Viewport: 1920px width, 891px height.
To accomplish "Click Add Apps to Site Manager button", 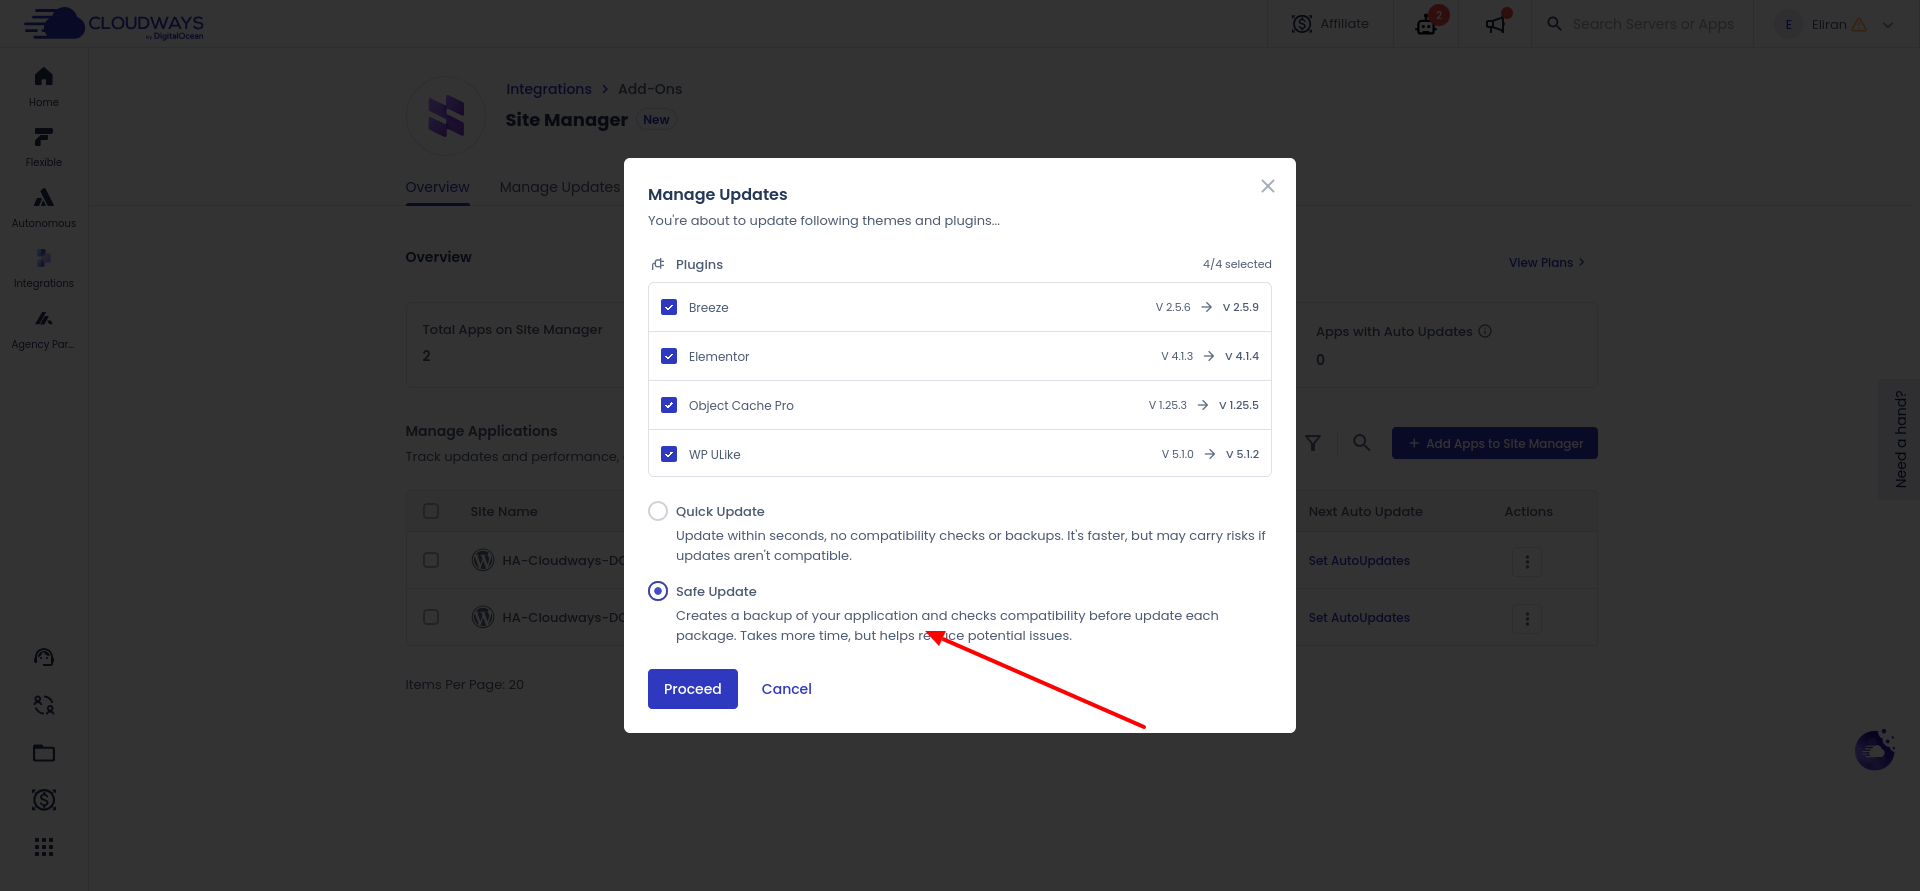I will [x=1495, y=443].
